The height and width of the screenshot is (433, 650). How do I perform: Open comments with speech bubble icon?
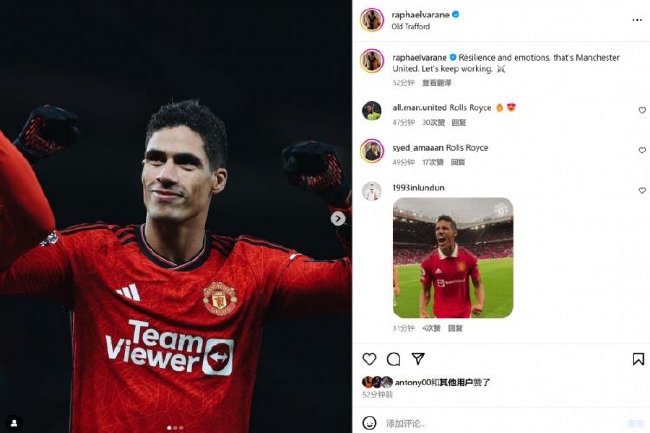(x=393, y=359)
